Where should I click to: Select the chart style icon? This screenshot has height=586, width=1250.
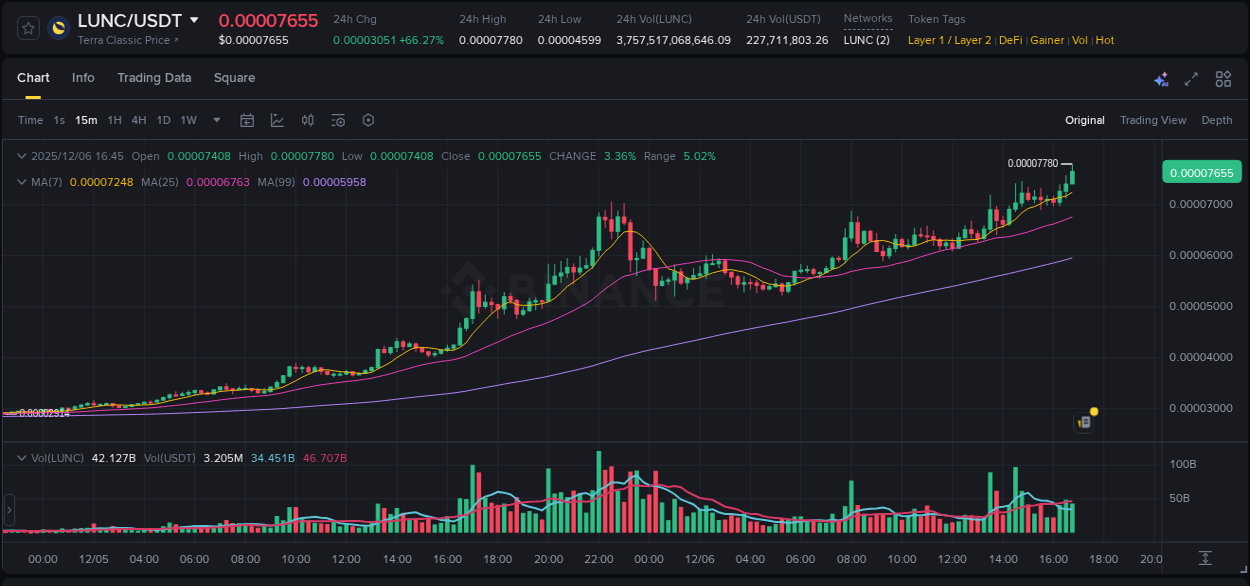(277, 120)
